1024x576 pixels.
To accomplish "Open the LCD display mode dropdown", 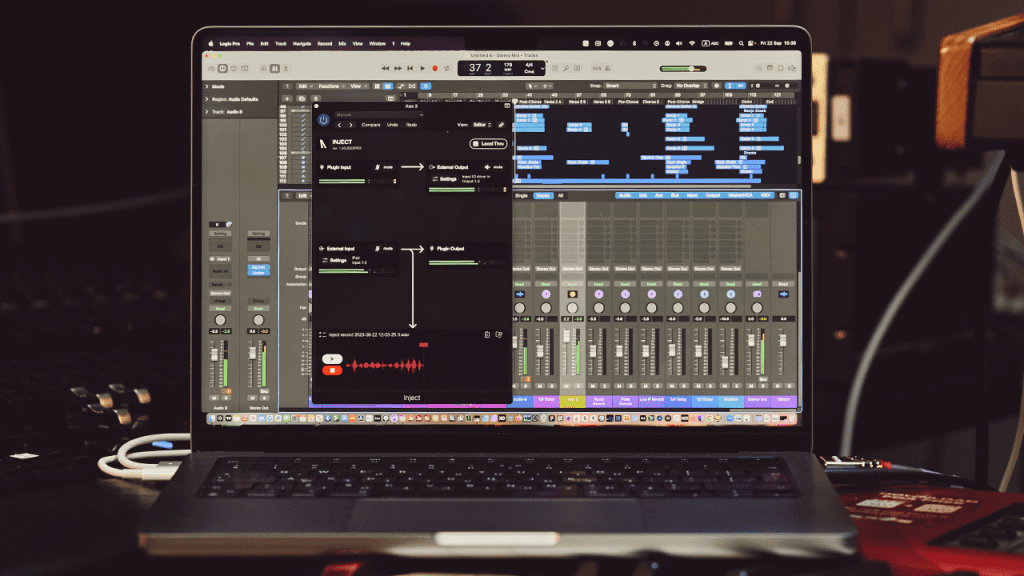I will pos(542,68).
